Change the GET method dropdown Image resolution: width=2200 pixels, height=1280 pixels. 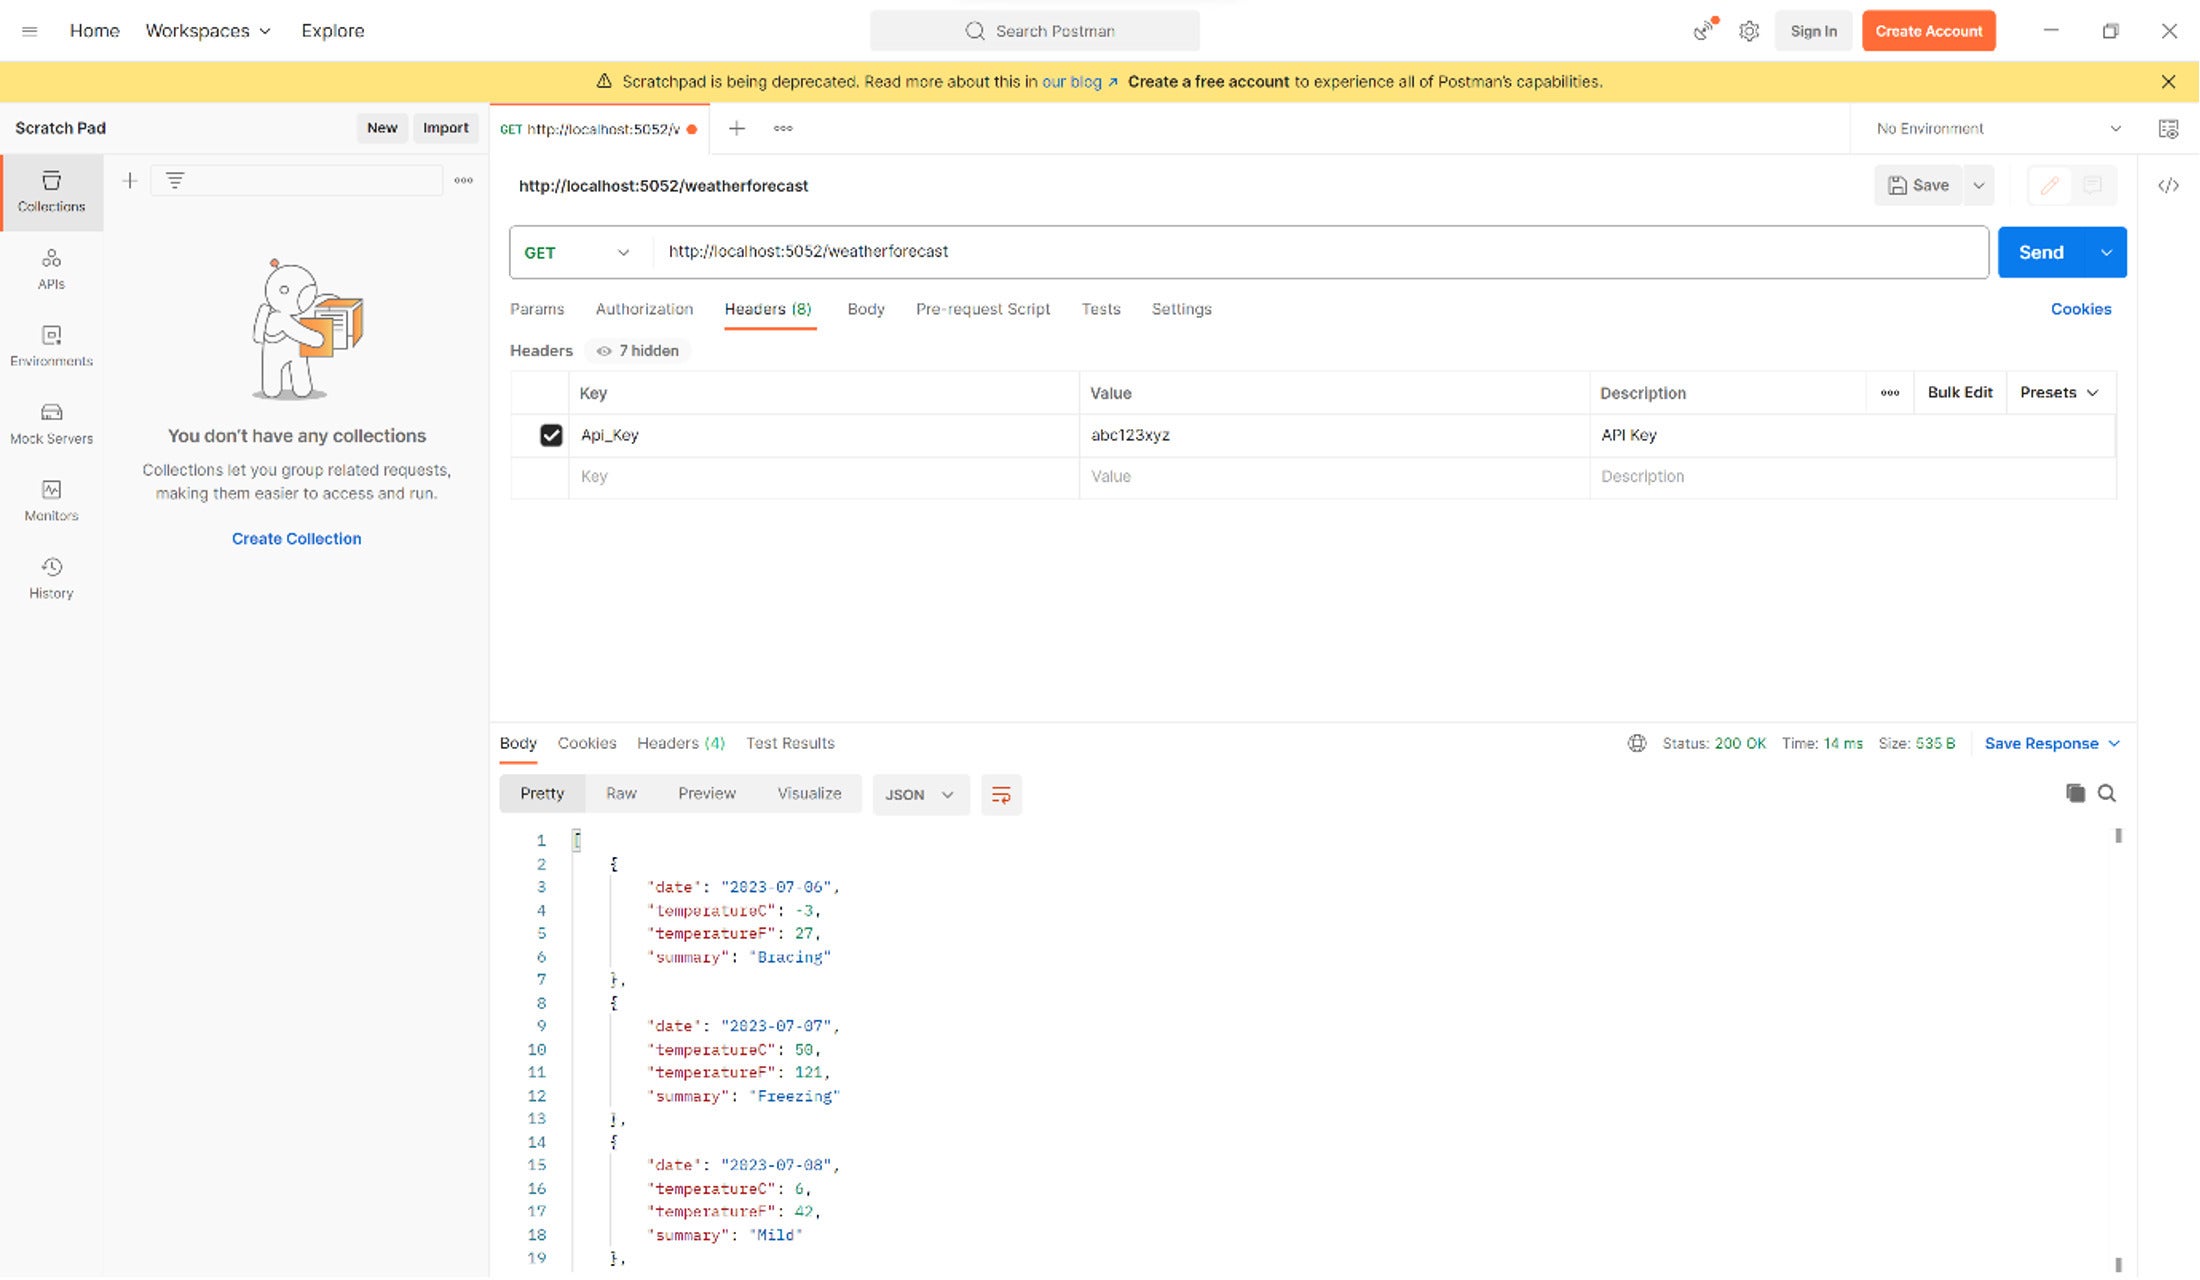click(577, 253)
